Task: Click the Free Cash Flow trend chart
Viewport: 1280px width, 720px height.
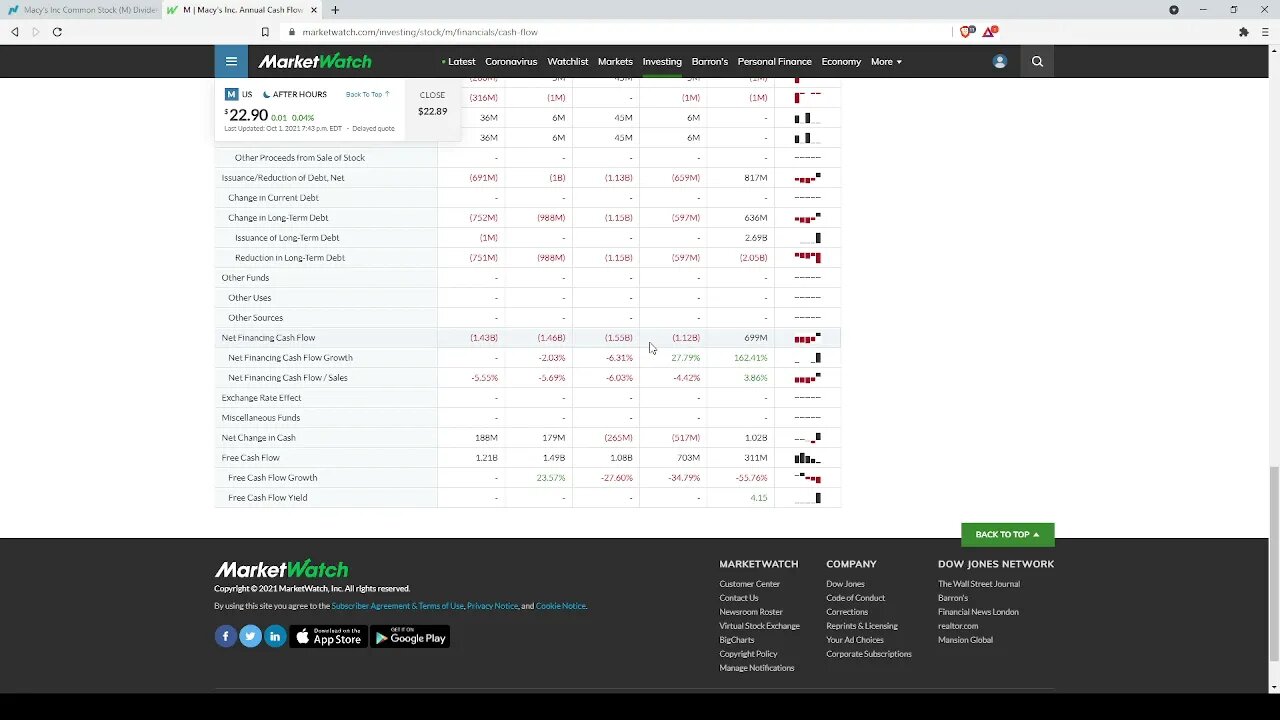Action: coord(807,458)
